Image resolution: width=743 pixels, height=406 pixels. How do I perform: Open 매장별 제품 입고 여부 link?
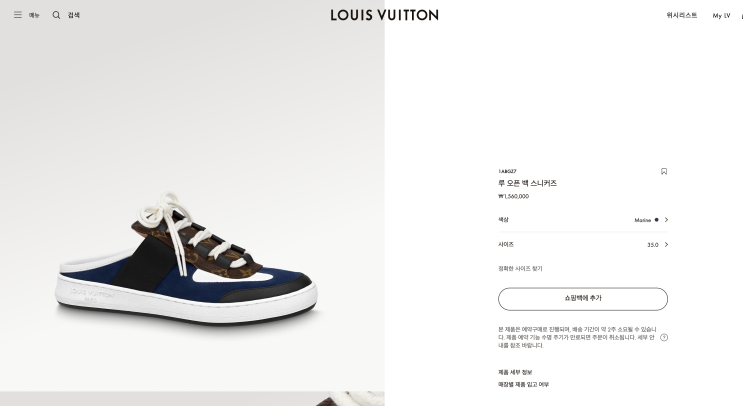coord(523,384)
